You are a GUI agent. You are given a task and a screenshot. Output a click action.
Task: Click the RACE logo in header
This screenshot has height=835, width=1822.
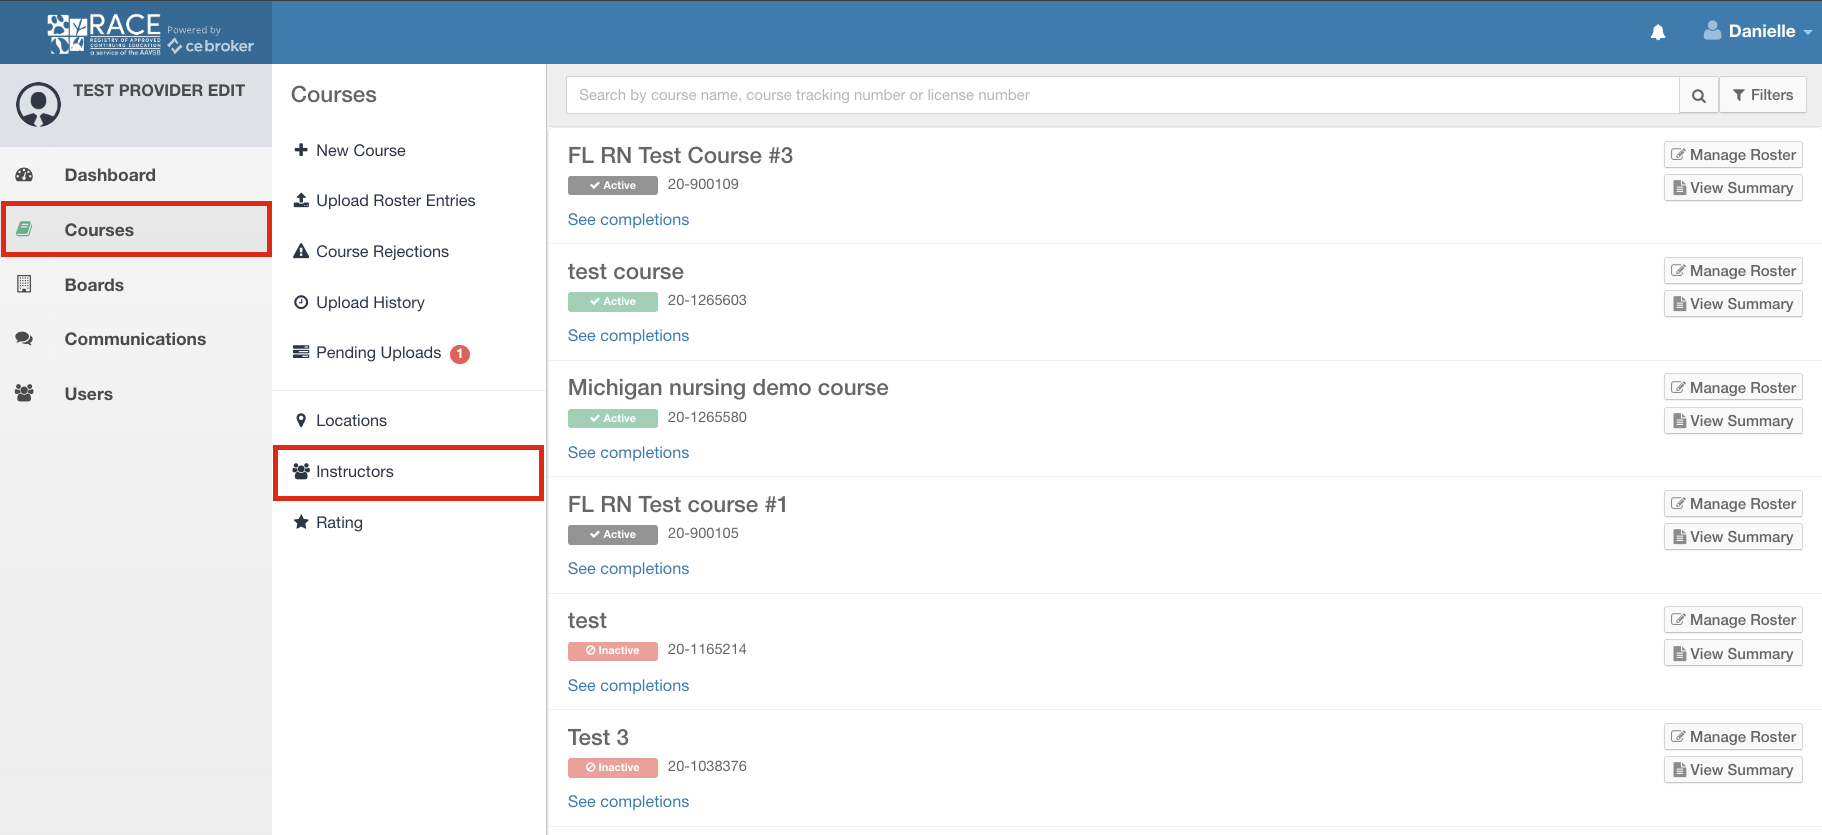pos(104,33)
